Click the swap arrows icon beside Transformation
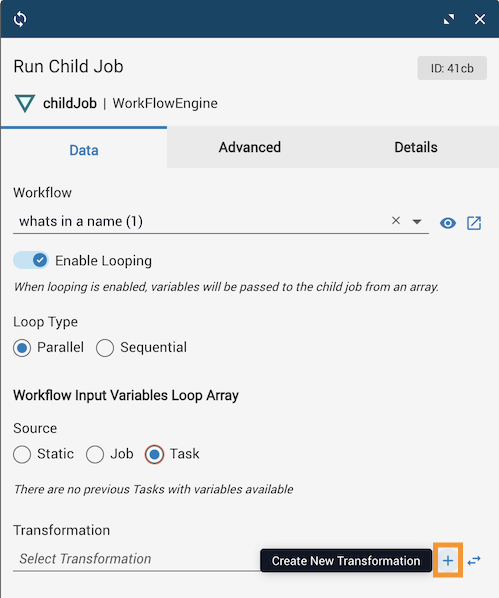This screenshot has height=598, width=499. click(x=474, y=560)
